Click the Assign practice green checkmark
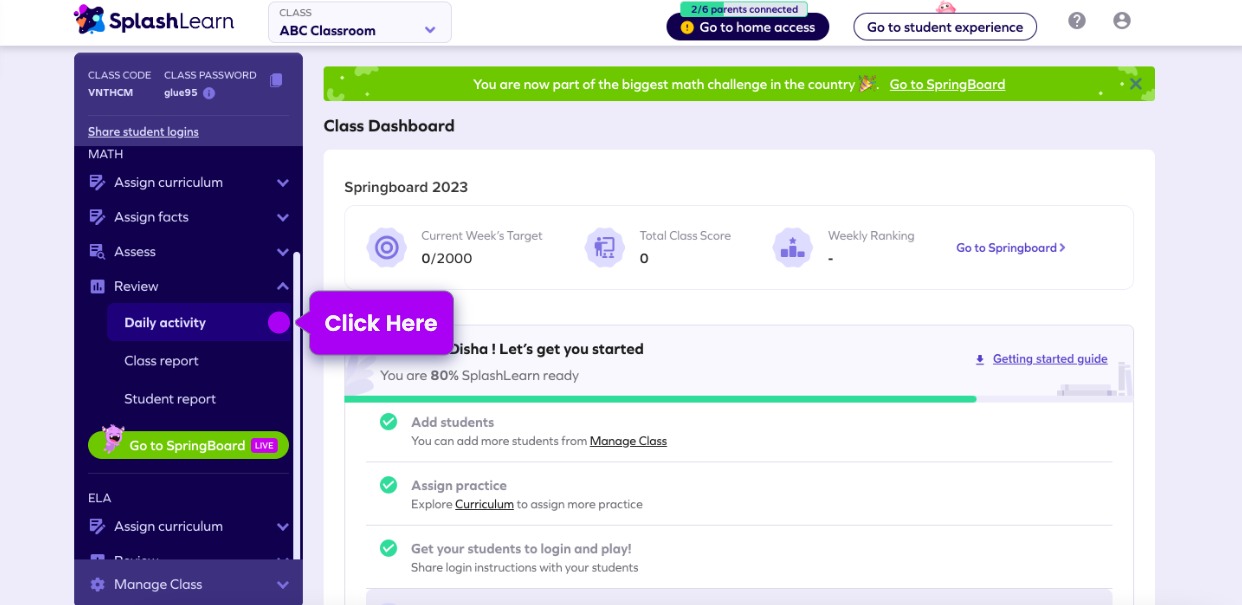The image size is (1242, 605). point(388,485)
